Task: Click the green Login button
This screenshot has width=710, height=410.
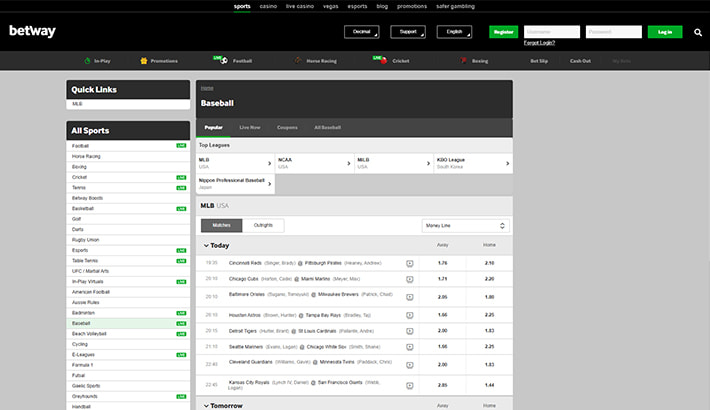Action: (665, 32)
